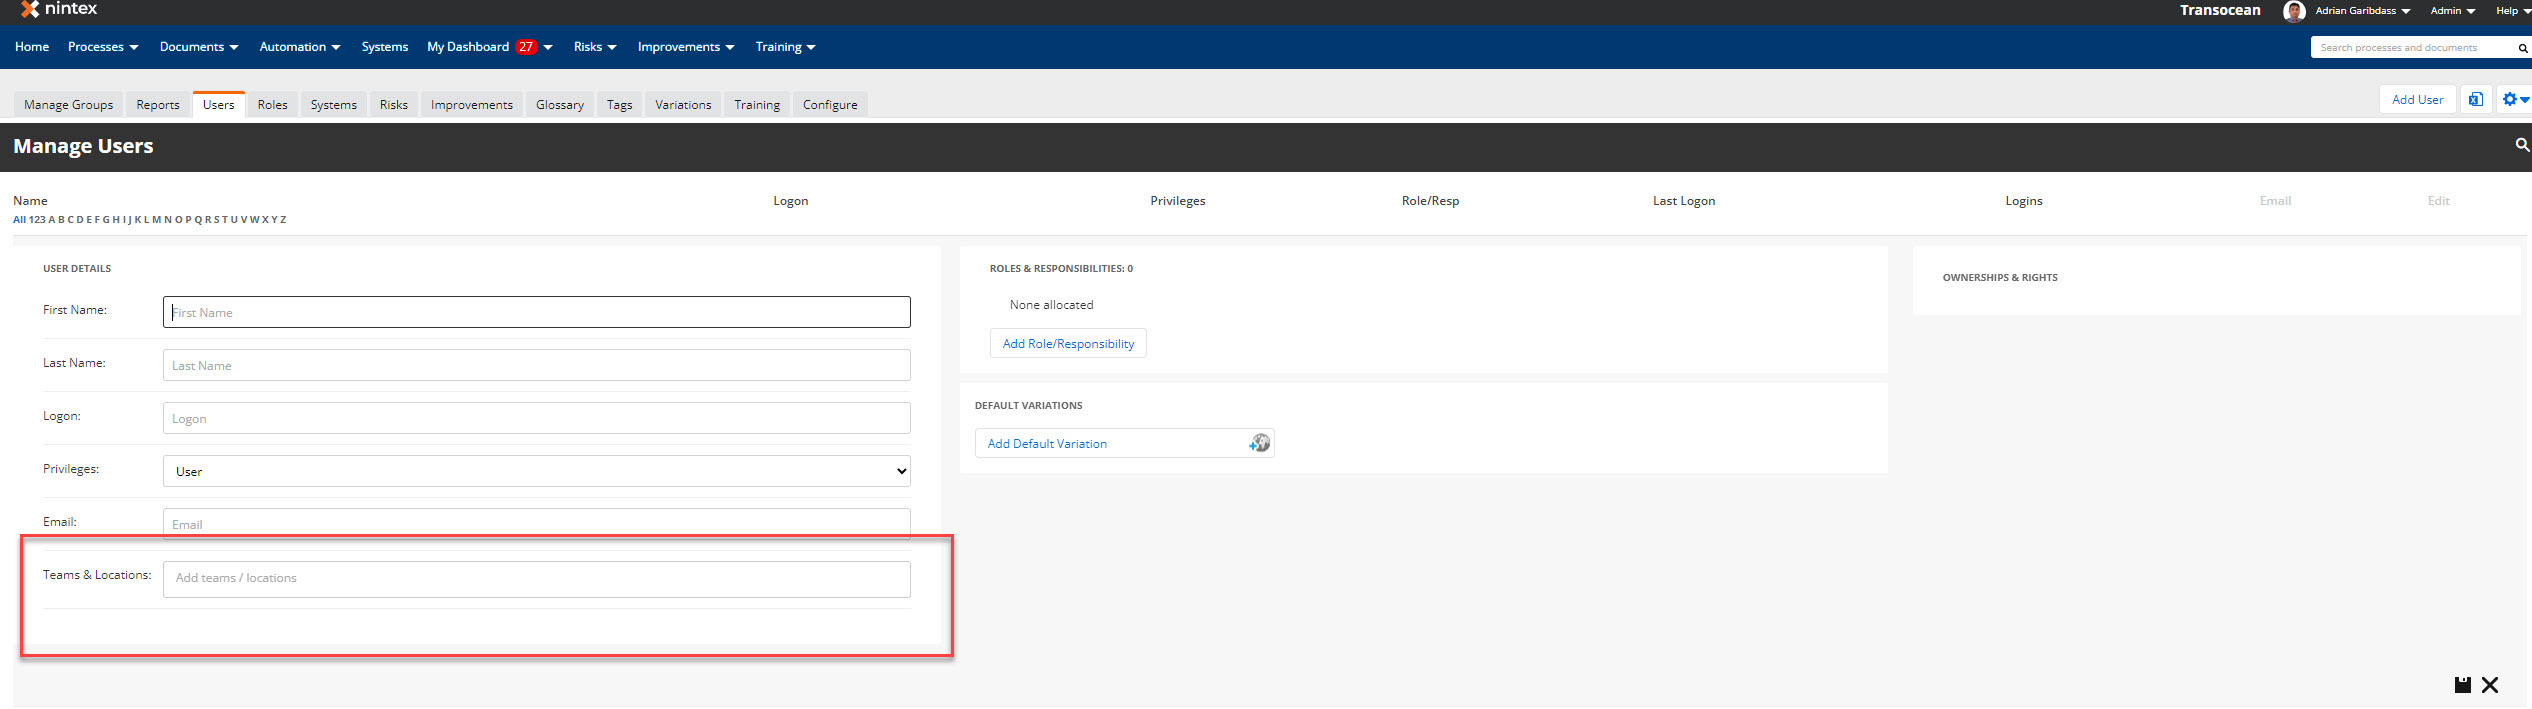
Task: Click Add Role/Responsibility button
Action: click(x=1067, y=344)
